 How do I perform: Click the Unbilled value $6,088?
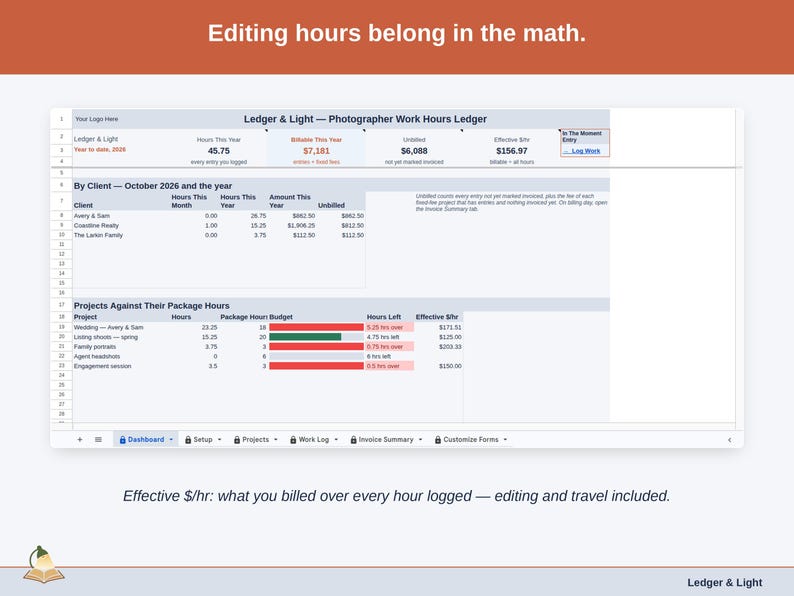tap(414, 151)
